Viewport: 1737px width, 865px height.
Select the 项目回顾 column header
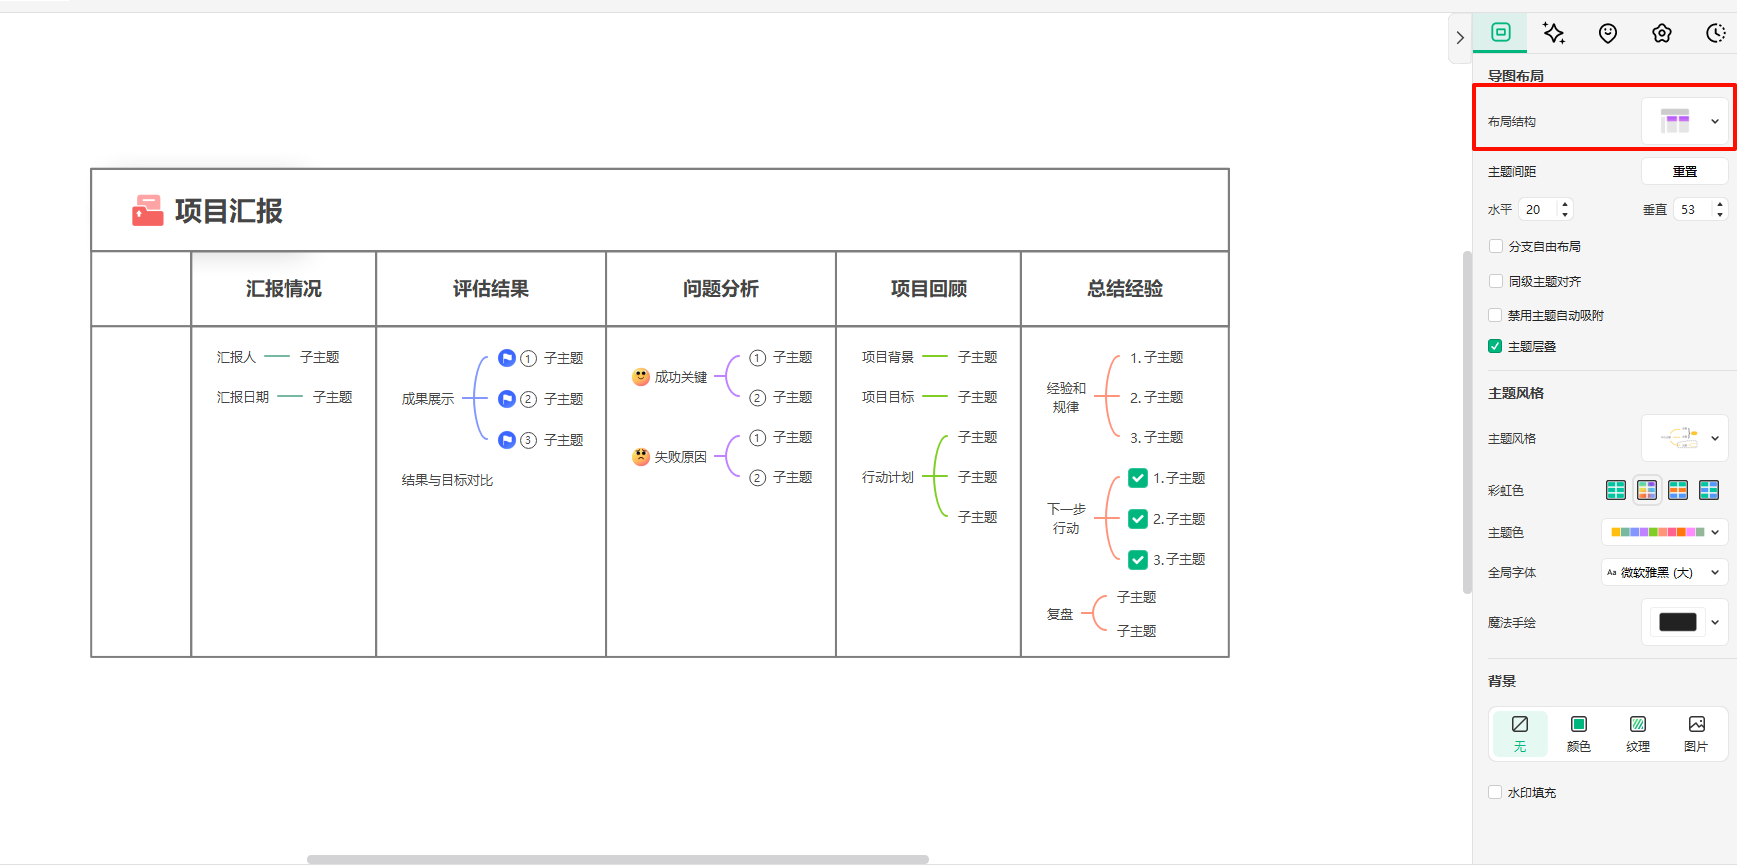click(x=929, y=289)
